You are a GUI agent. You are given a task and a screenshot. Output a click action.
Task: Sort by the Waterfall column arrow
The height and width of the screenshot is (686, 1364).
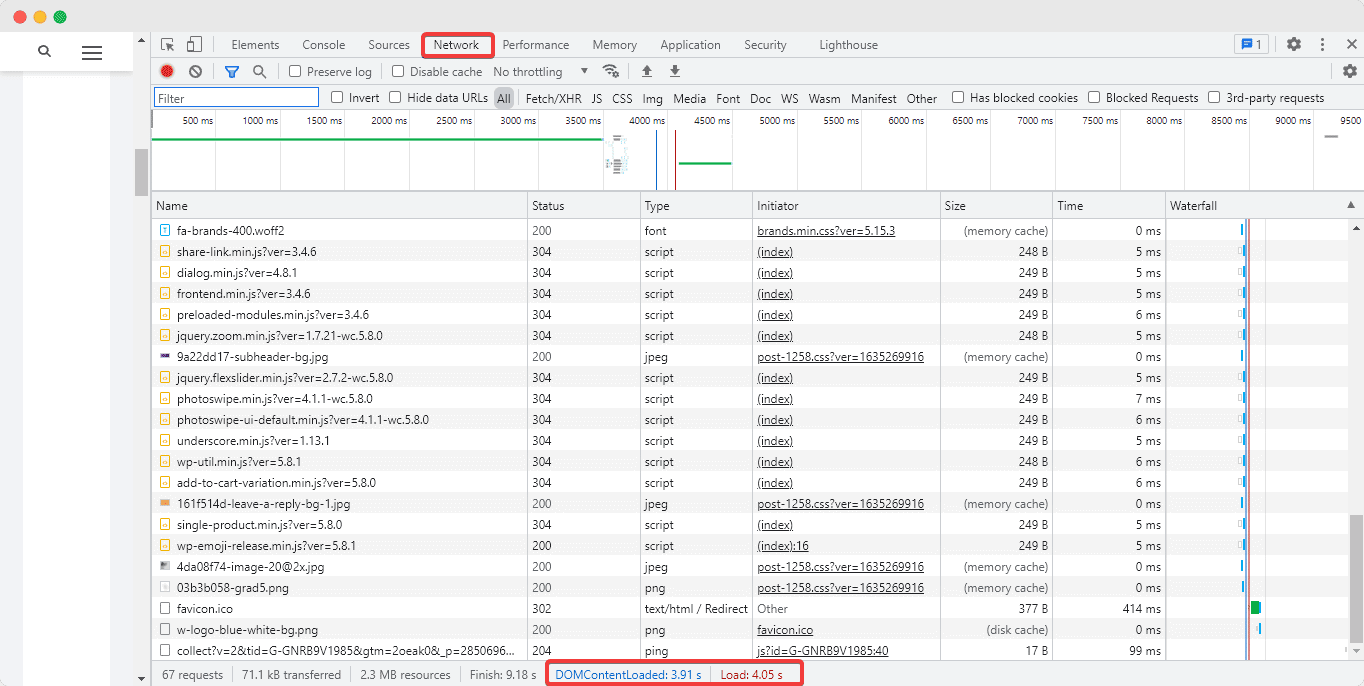1352,206
